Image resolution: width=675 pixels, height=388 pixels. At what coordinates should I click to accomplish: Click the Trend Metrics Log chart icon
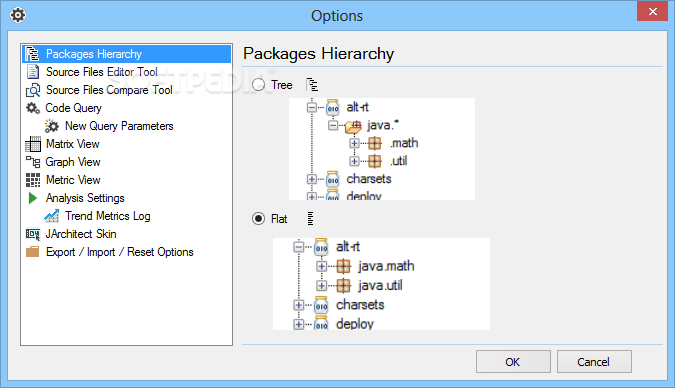click(52, 216)
